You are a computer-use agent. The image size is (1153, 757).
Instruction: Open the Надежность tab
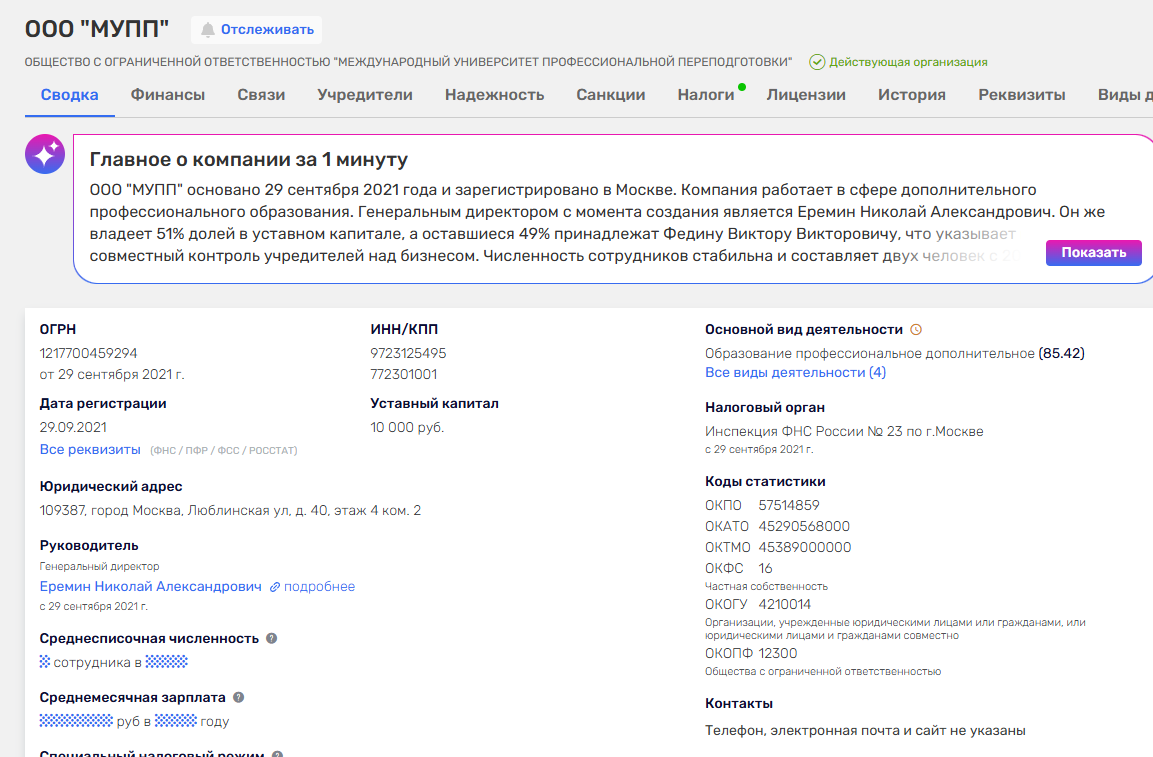point(495,95)
